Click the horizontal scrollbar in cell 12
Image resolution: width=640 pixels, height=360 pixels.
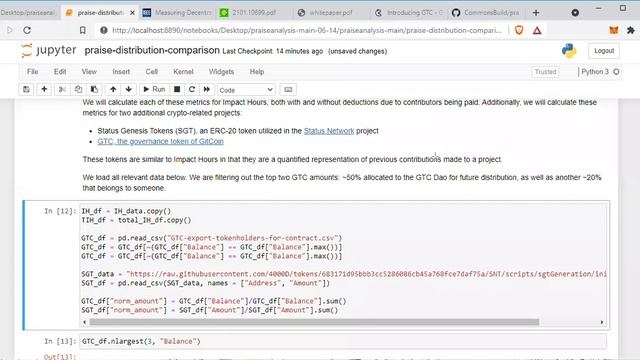point(314,322)
